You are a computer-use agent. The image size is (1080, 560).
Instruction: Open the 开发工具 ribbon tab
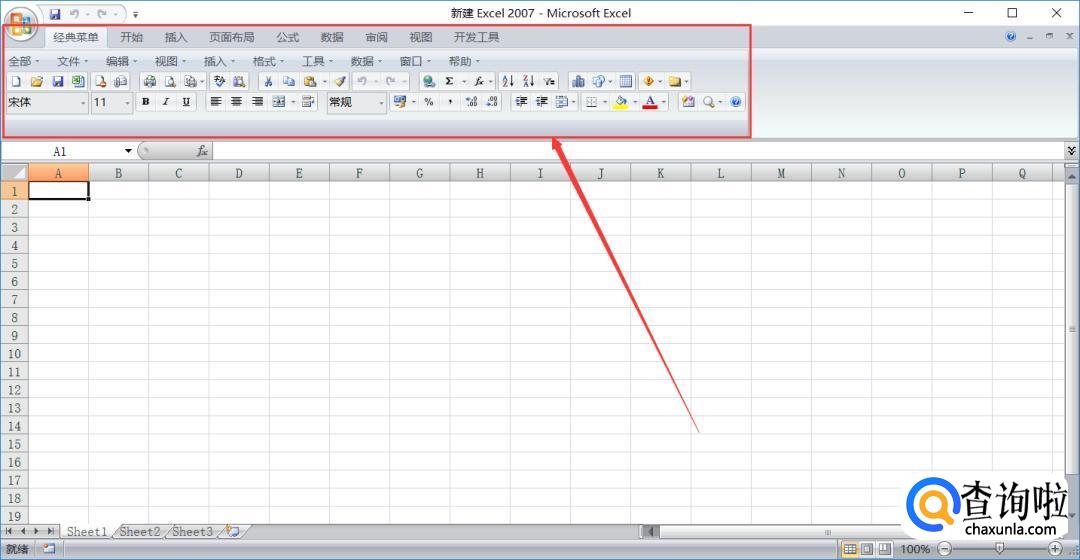tap(477, 37)
